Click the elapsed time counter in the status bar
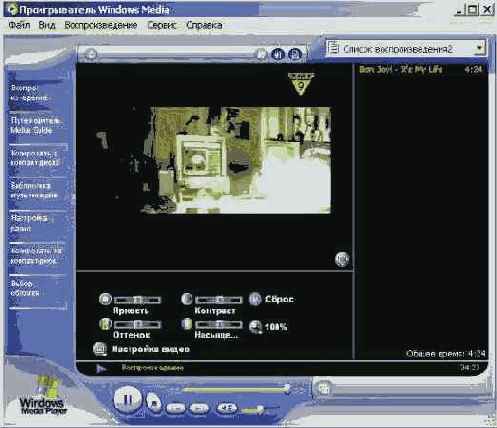The image size is (497, 428). [x=470, y=367]
